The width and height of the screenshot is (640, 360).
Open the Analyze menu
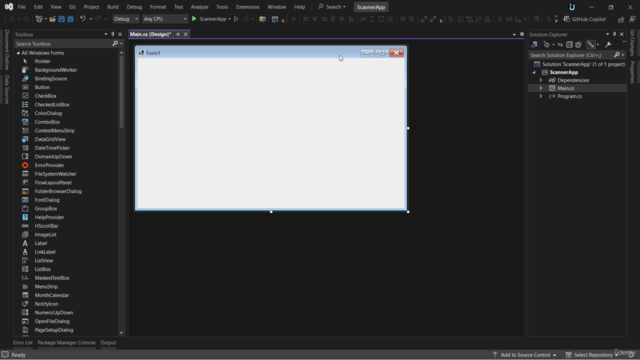point(199,7)
